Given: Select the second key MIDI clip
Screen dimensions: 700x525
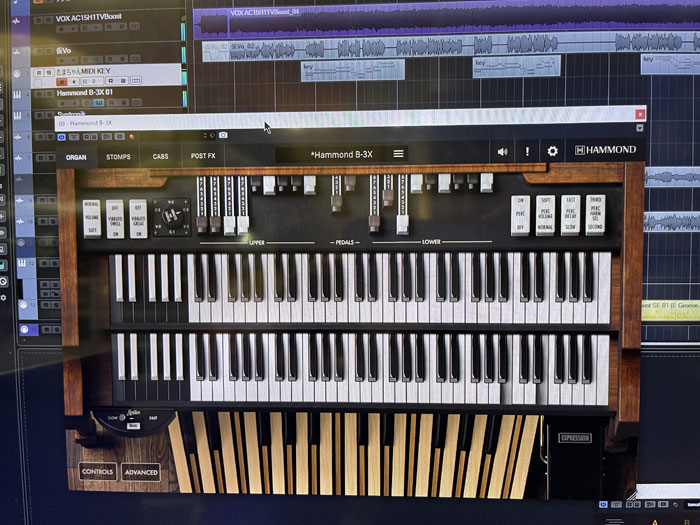Looking at the screenshot, I should coord(517,66).
